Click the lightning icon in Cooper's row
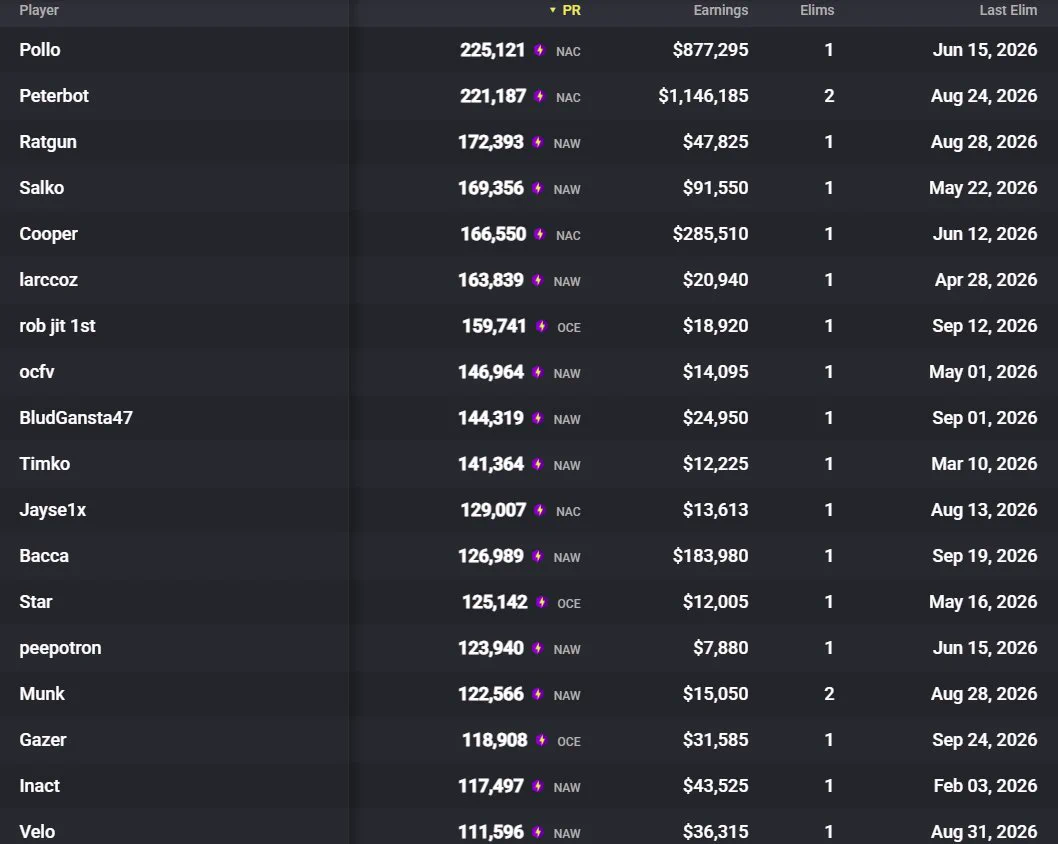Viewport: 1058px width, 844px height. coord(539,233)
